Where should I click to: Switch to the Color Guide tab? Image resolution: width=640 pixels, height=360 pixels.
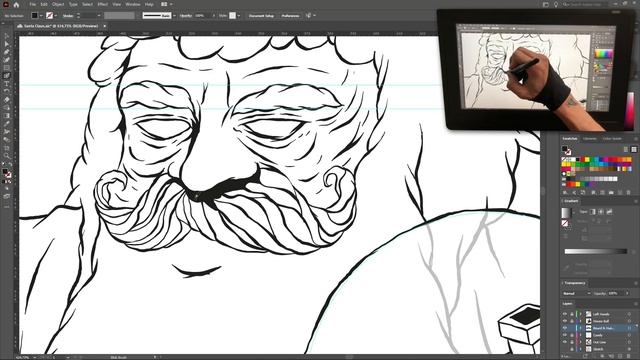click(612, 139)
